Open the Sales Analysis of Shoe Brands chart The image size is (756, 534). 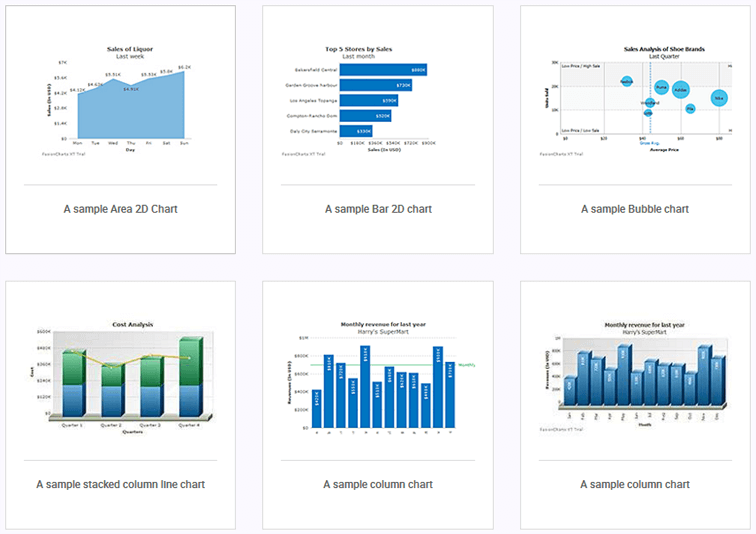pyautogui.click(x=637, y=100)
